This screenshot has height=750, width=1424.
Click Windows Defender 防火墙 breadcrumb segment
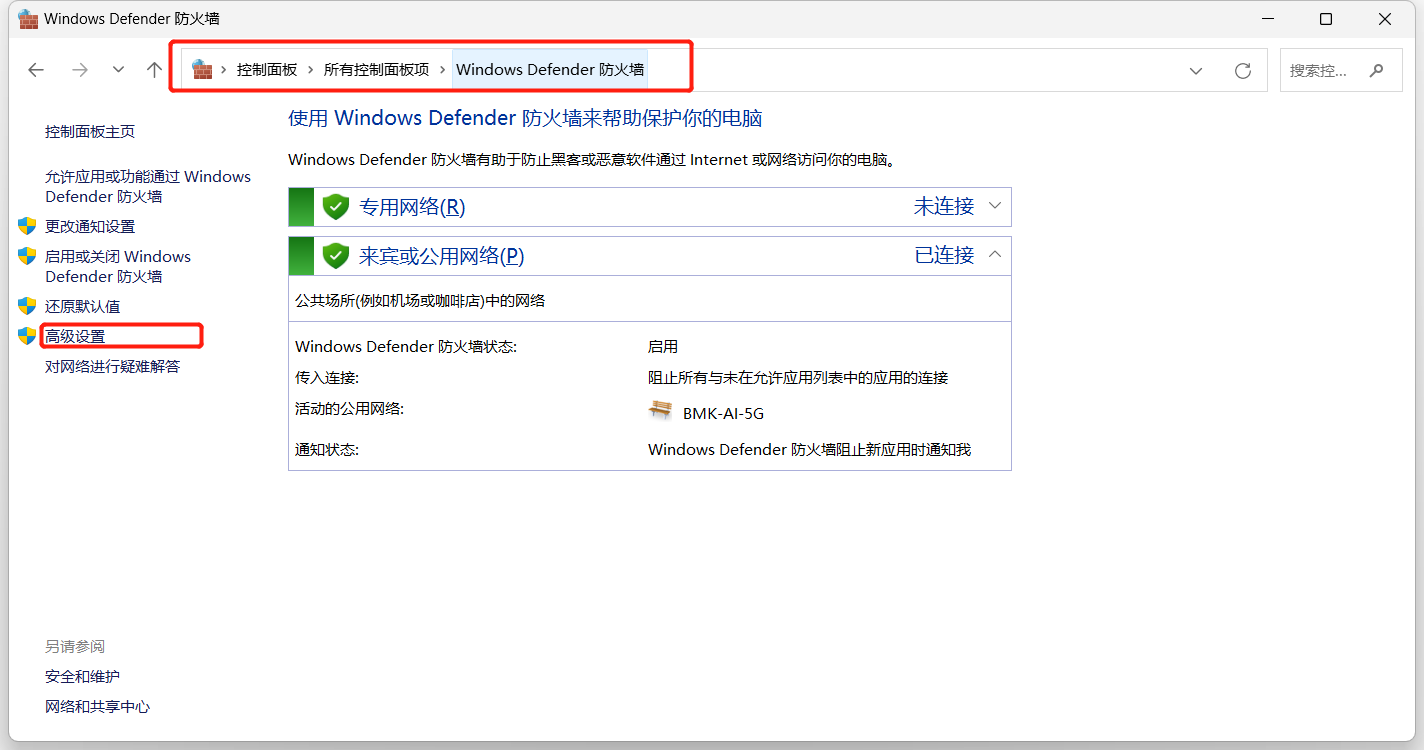point(550,69)
